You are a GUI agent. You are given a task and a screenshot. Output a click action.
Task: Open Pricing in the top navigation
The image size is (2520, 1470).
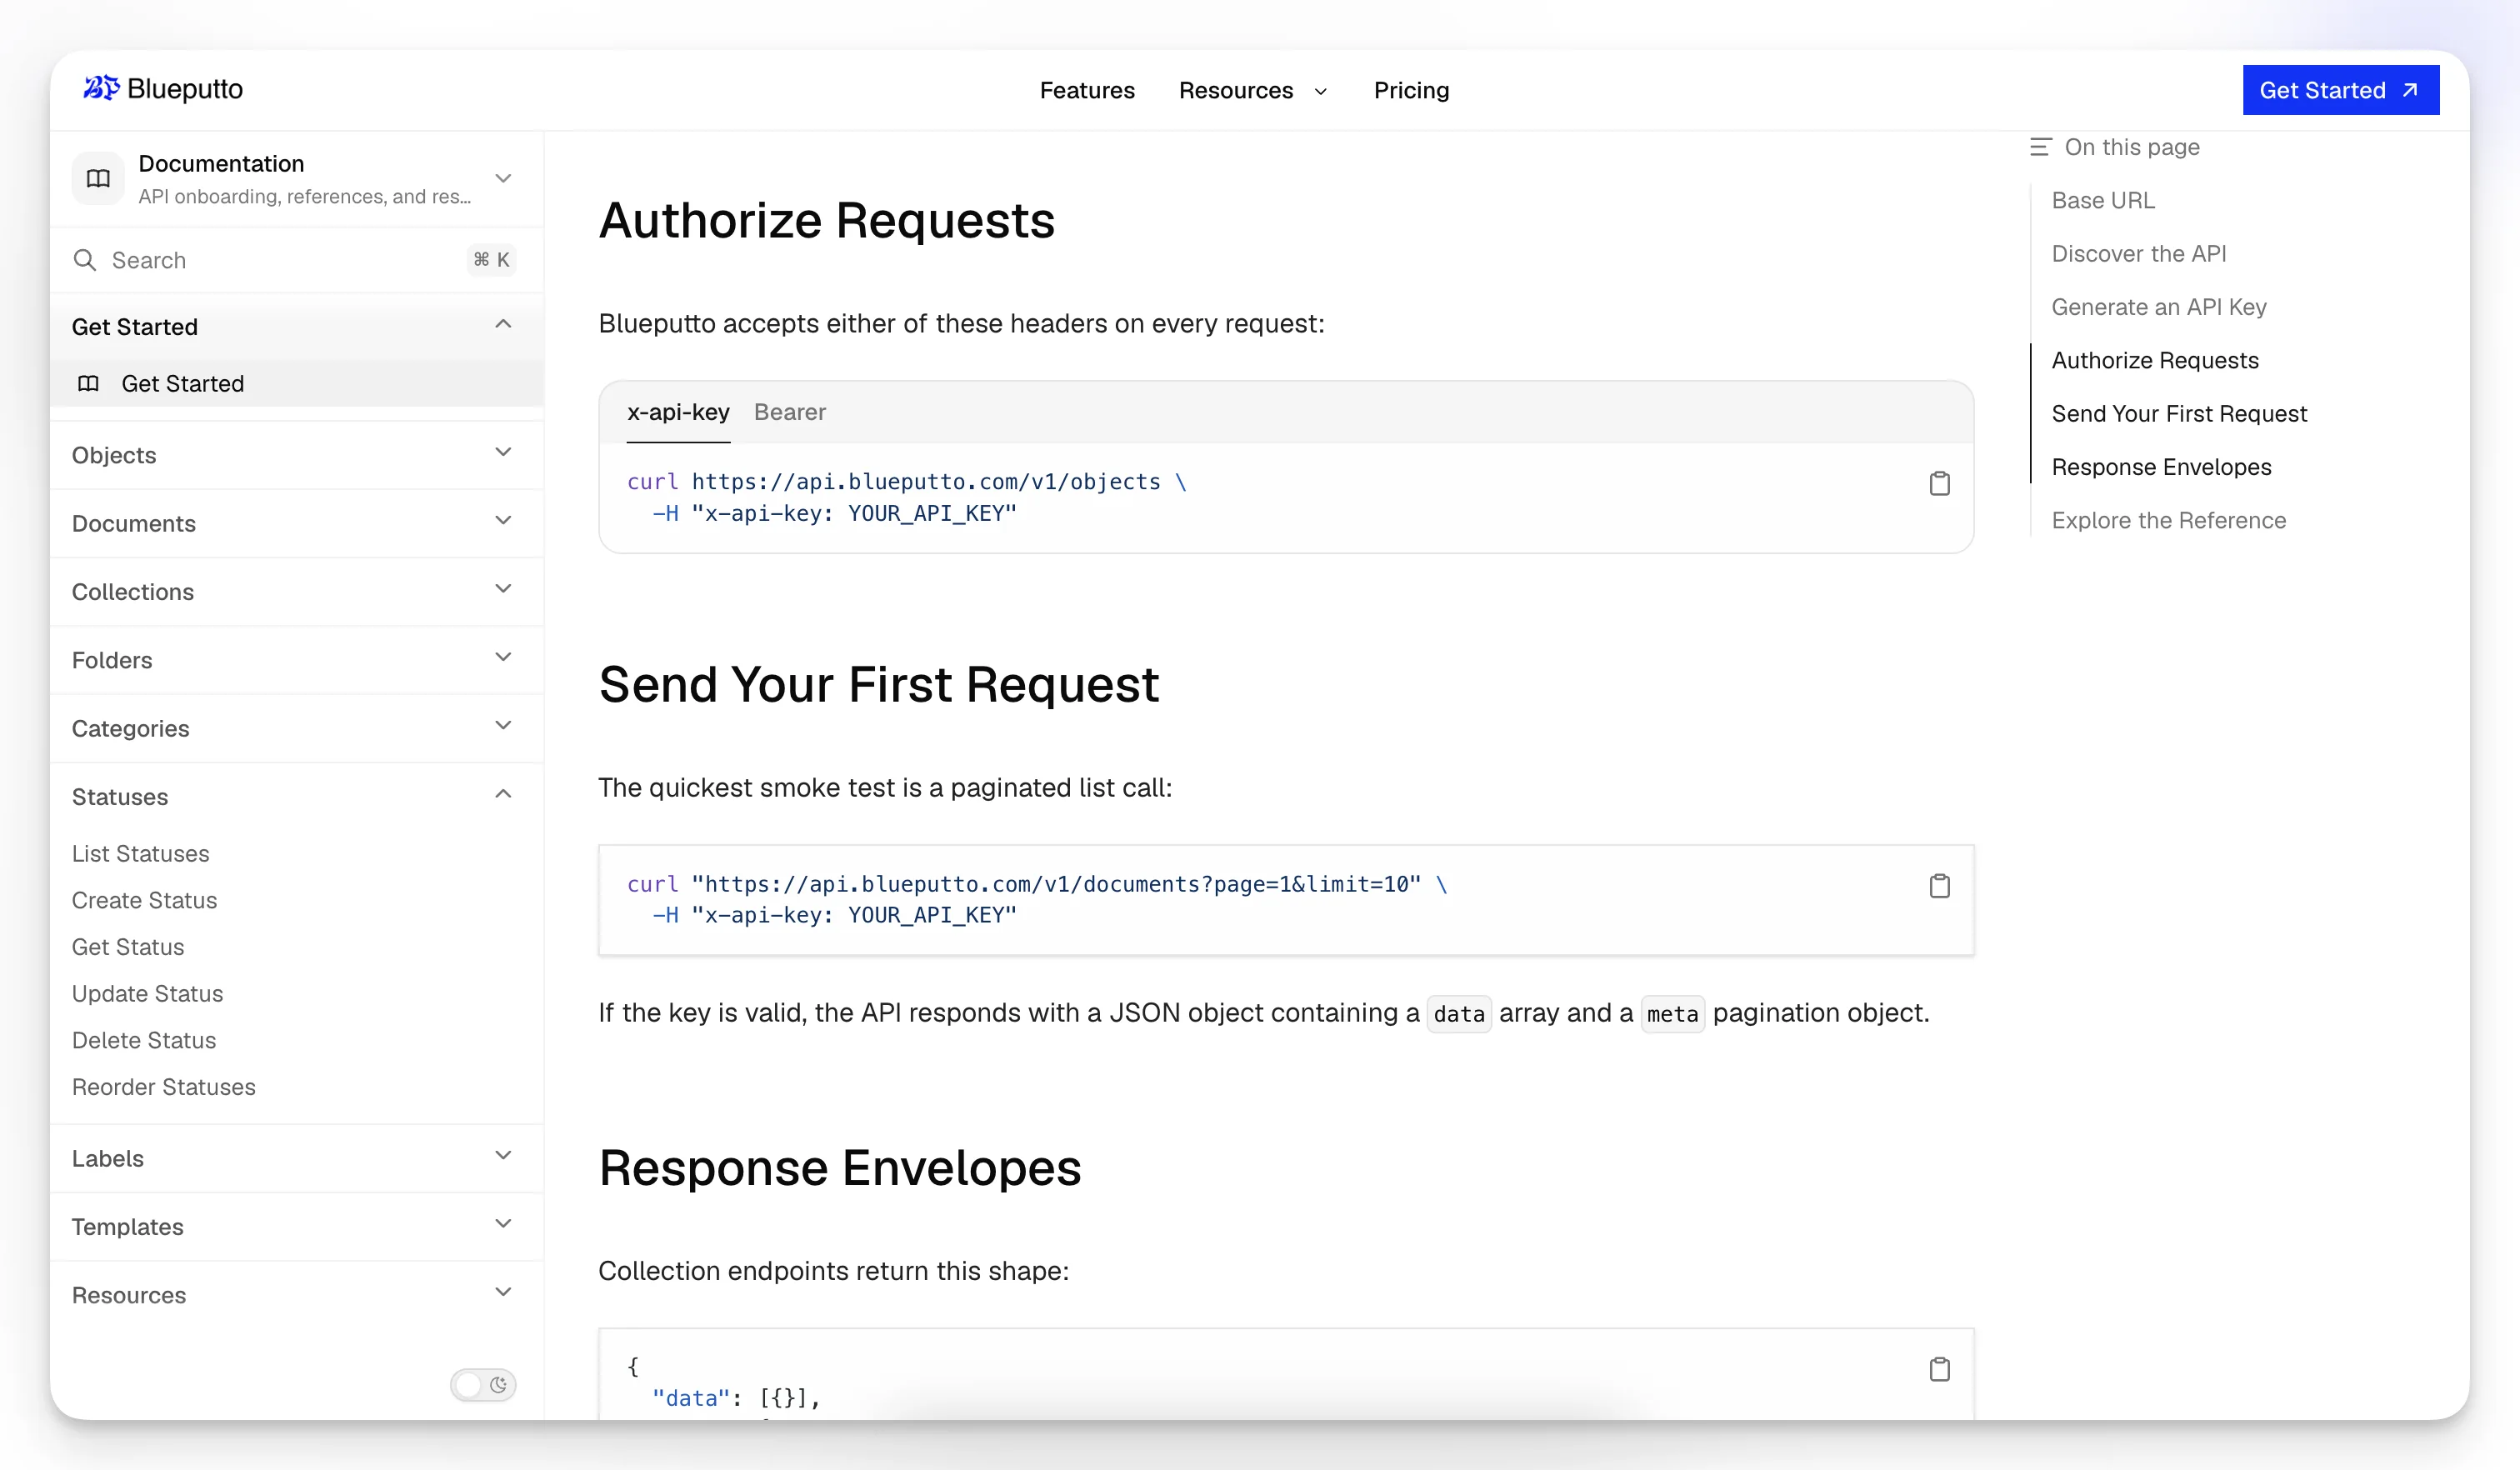(1411, 90)
